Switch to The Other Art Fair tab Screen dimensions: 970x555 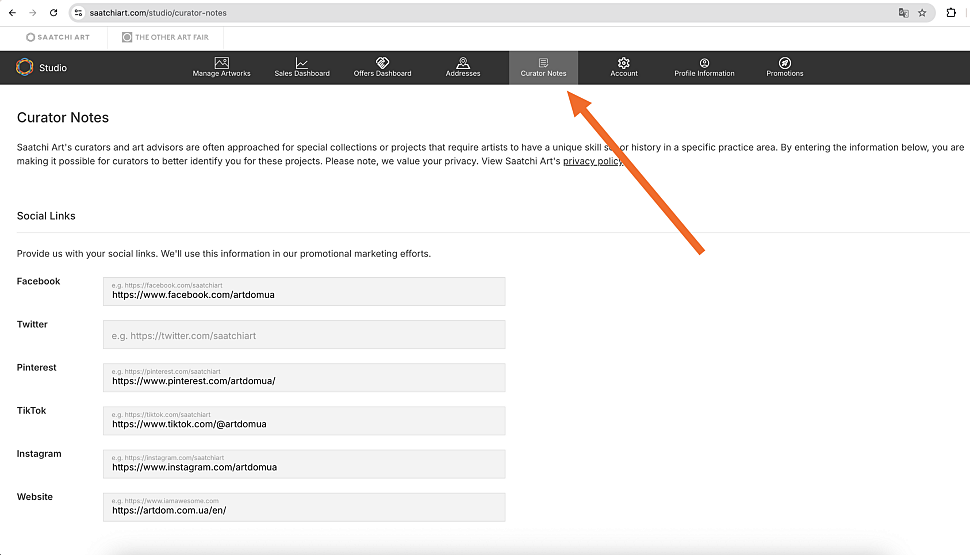click(x=165, y=37)
